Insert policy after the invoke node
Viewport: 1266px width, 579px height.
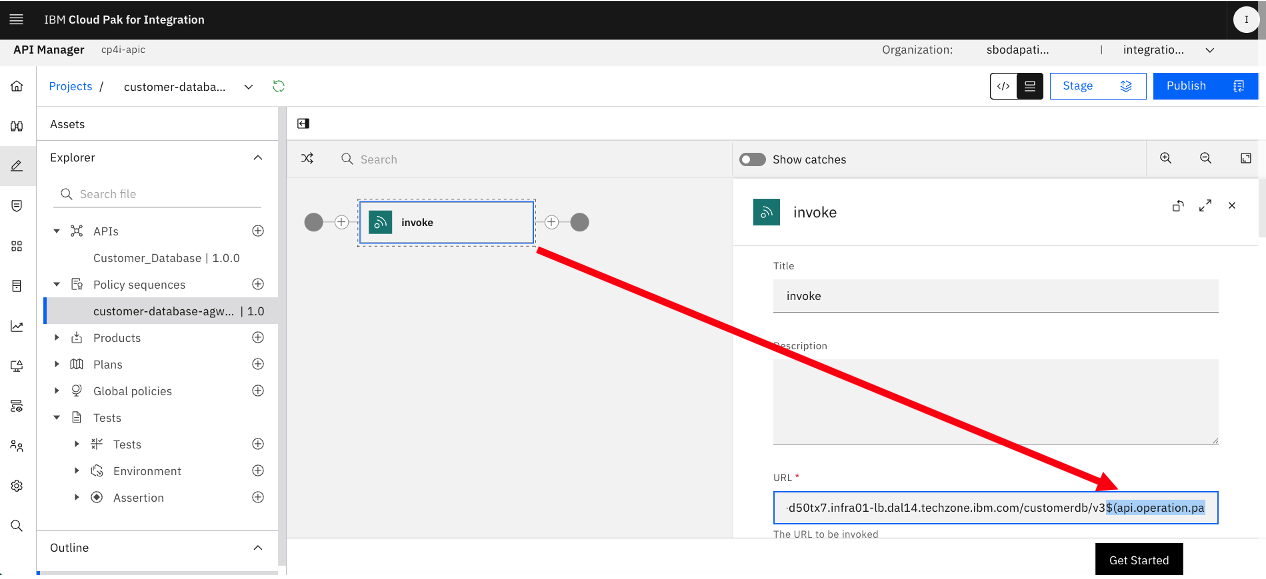(x=551, y=222)
